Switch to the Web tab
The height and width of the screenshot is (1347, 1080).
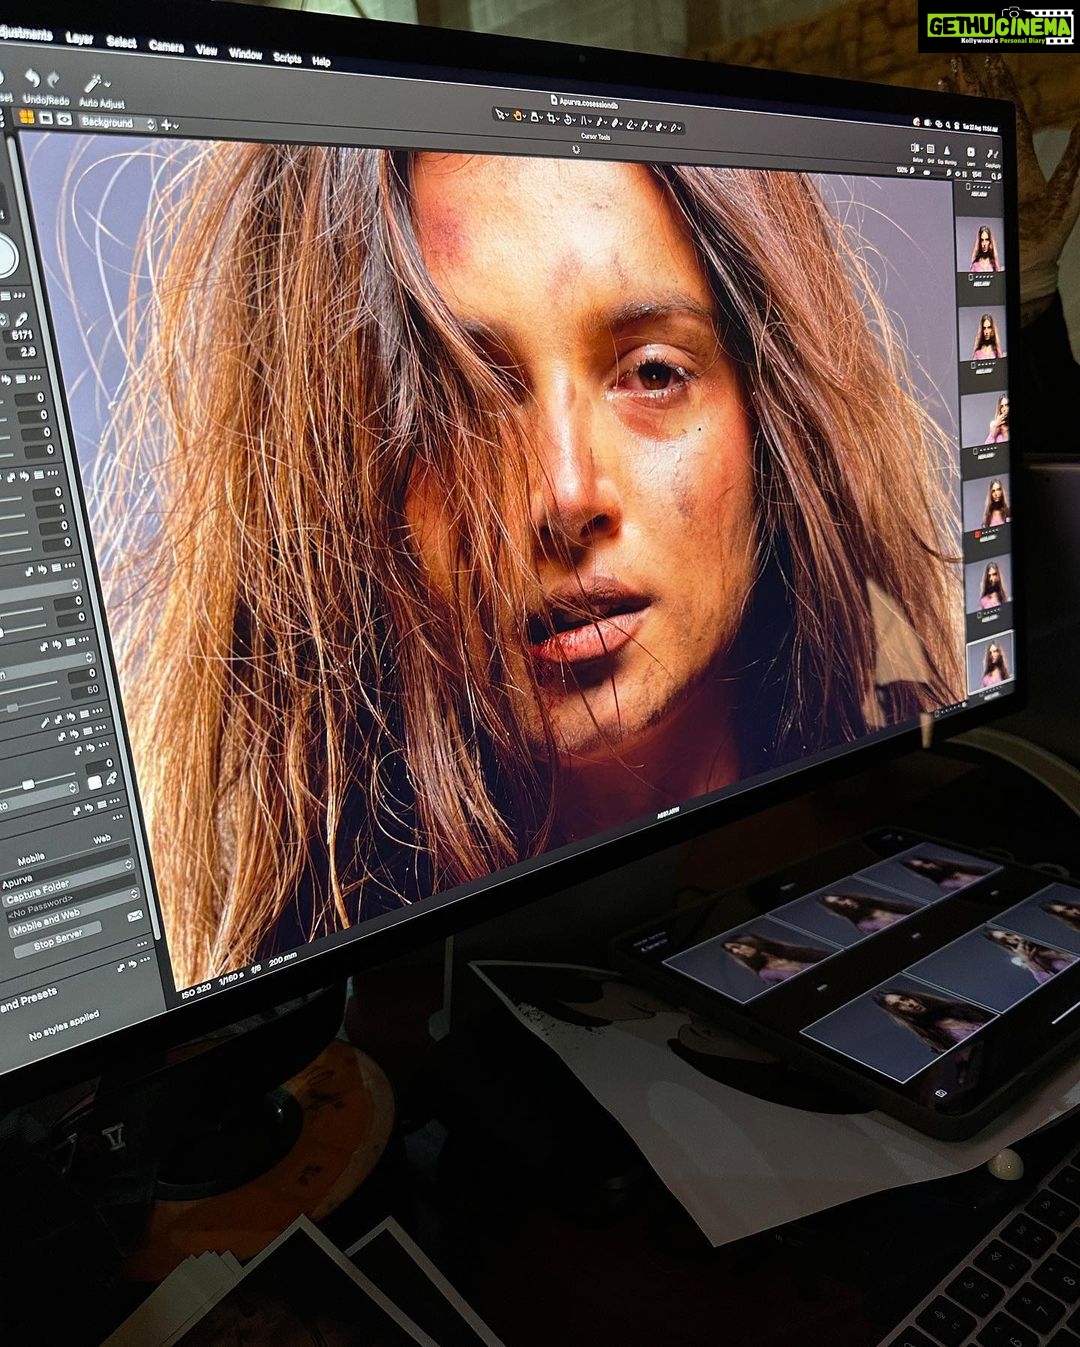click(102, 840)
